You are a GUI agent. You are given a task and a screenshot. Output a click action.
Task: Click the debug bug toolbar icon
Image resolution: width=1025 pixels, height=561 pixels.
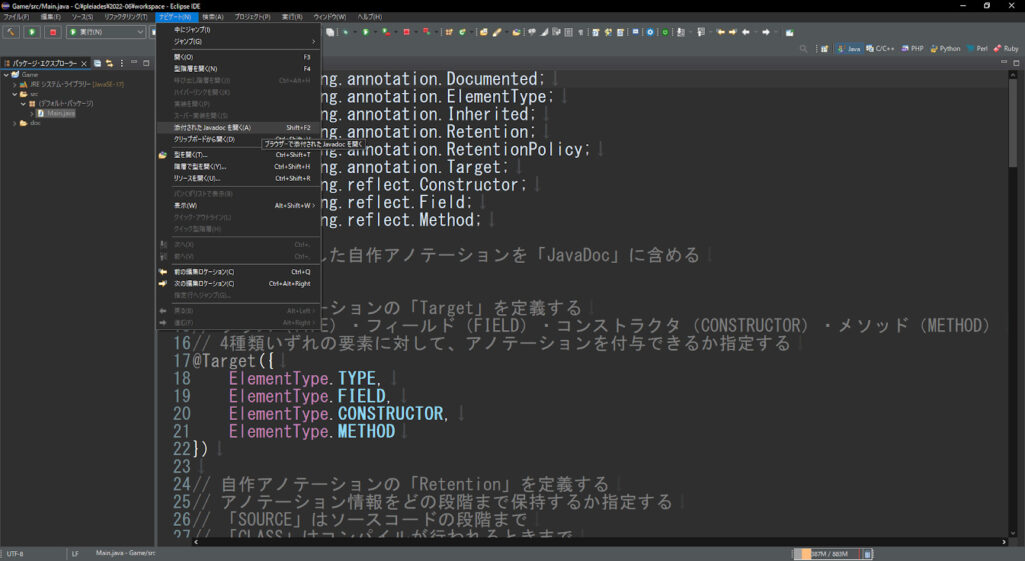pos(346,31)
